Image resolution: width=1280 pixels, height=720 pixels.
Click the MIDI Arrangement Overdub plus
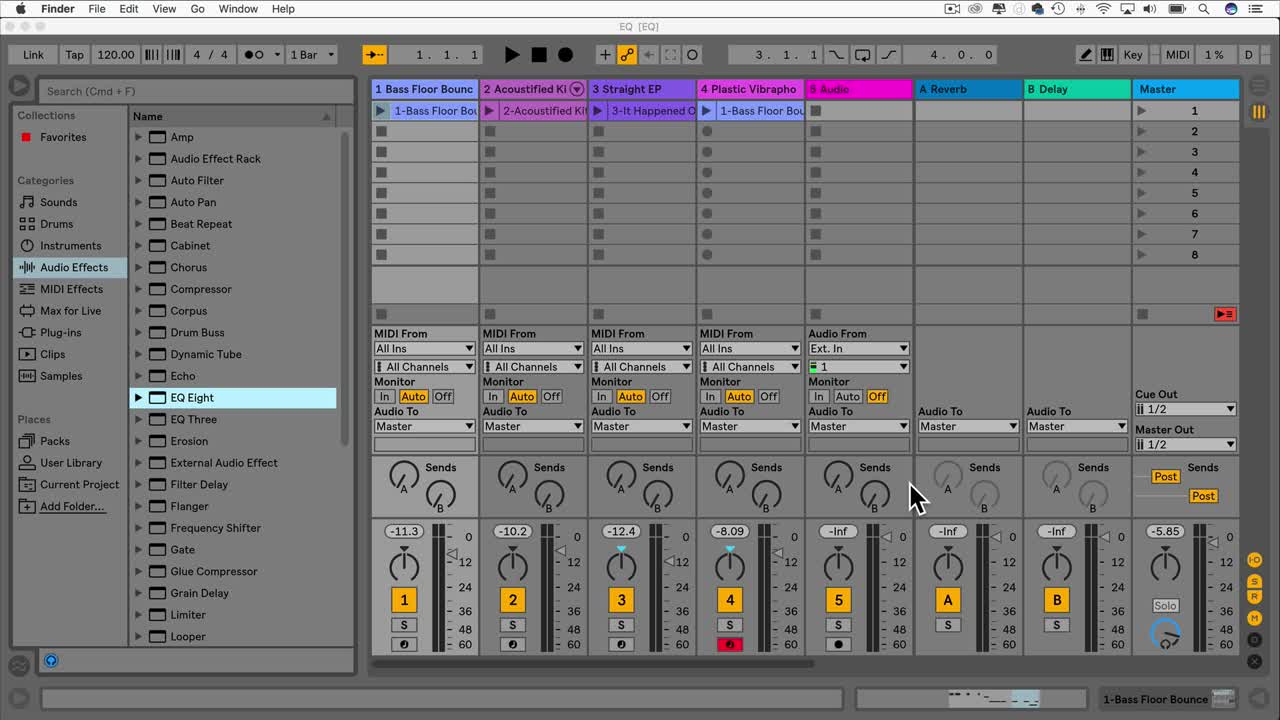tap(605, 55)
